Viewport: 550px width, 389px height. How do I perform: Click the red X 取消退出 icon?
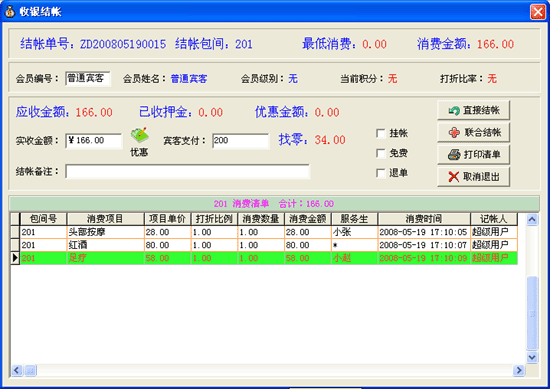[454, 176]
